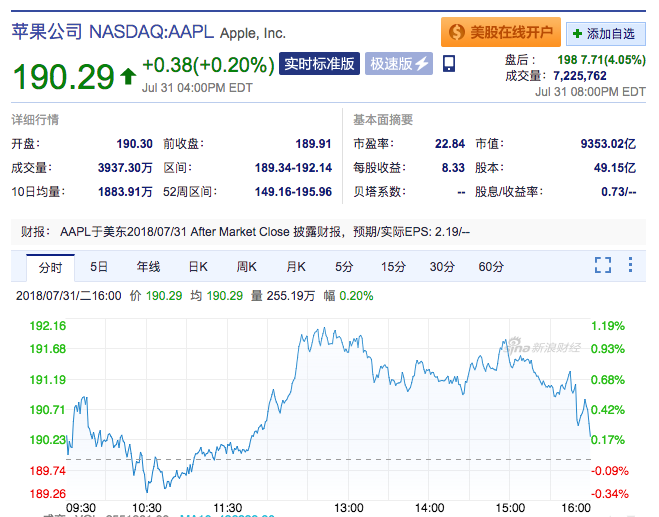Click the 13:00 time axis label
Viewport: 659px width, 517px height.
[x=348, y=508]
